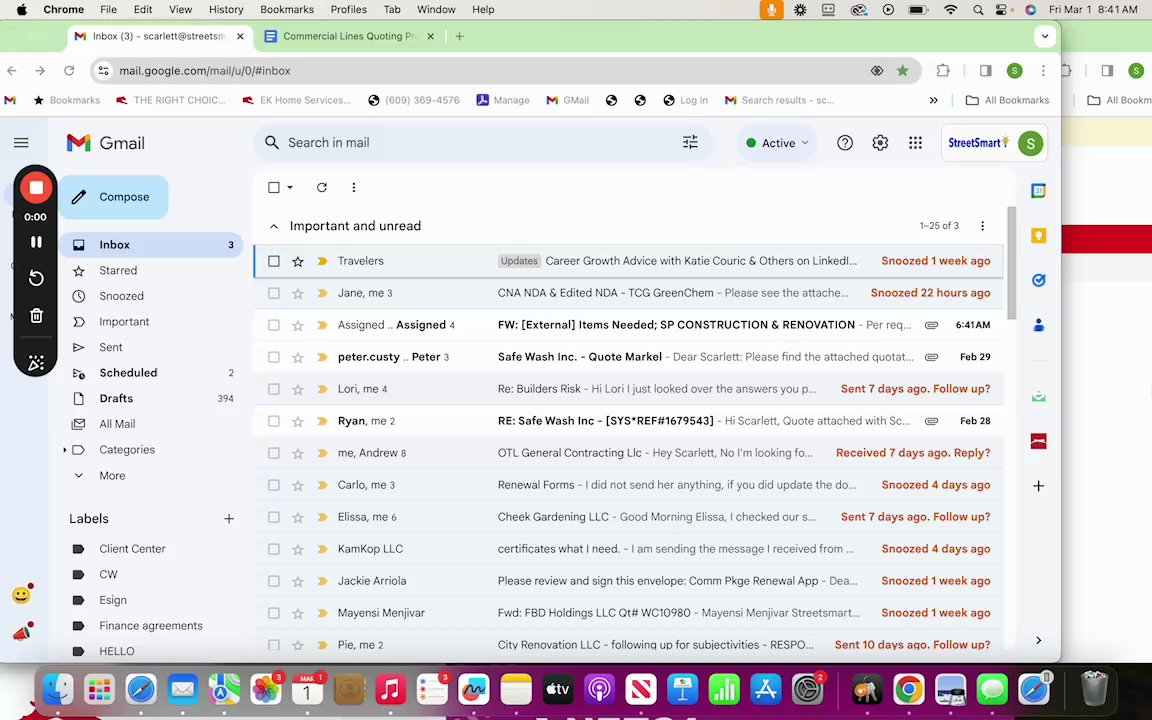Open OTL General Contracting Llc email
Screen dimensions: 1152x720
point(628,453)
